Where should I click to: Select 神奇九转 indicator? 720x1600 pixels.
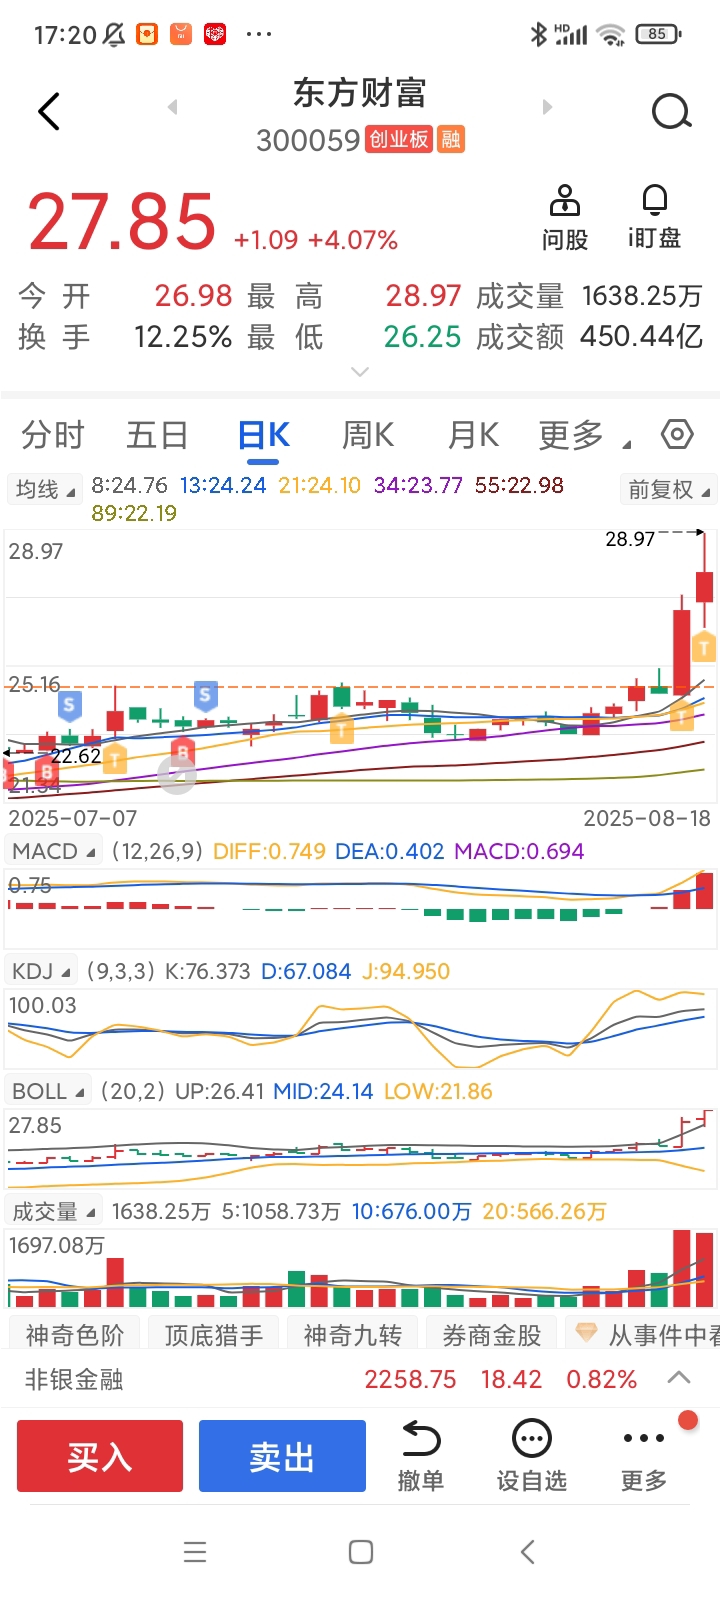(353, 1334)
